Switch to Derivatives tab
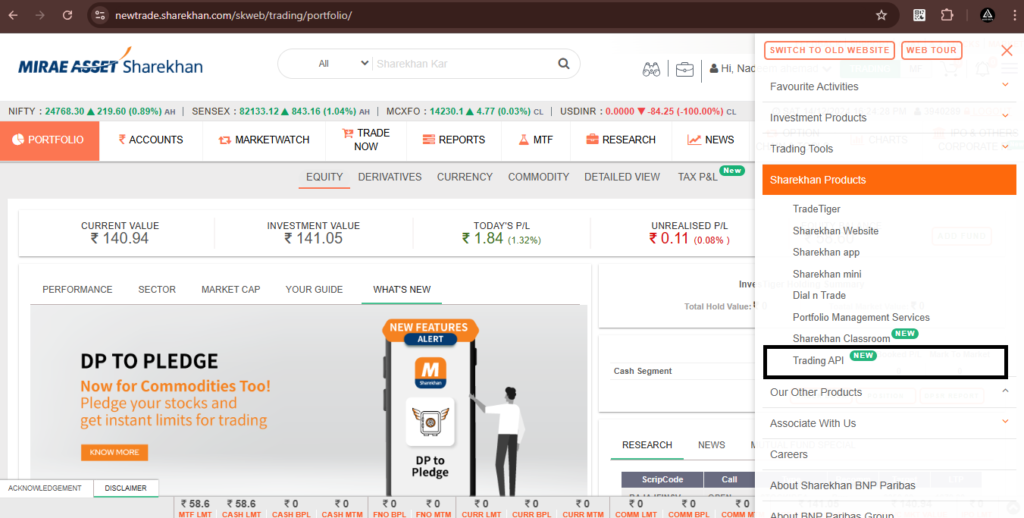Screen dimensions: 1024x518 coord(389,177)
